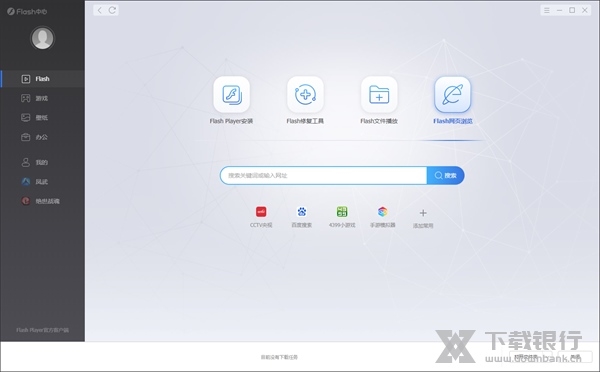This screenshot has width=600, height=372.
Task: Open the Flash section in the sidebar
Action: coord(42,79)
